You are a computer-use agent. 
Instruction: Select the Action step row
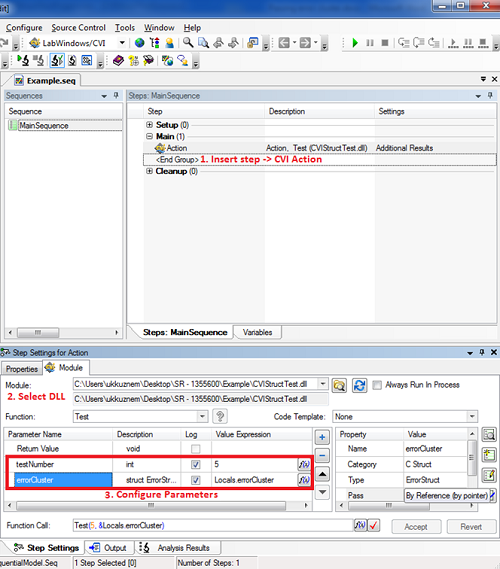pos(319,148)
